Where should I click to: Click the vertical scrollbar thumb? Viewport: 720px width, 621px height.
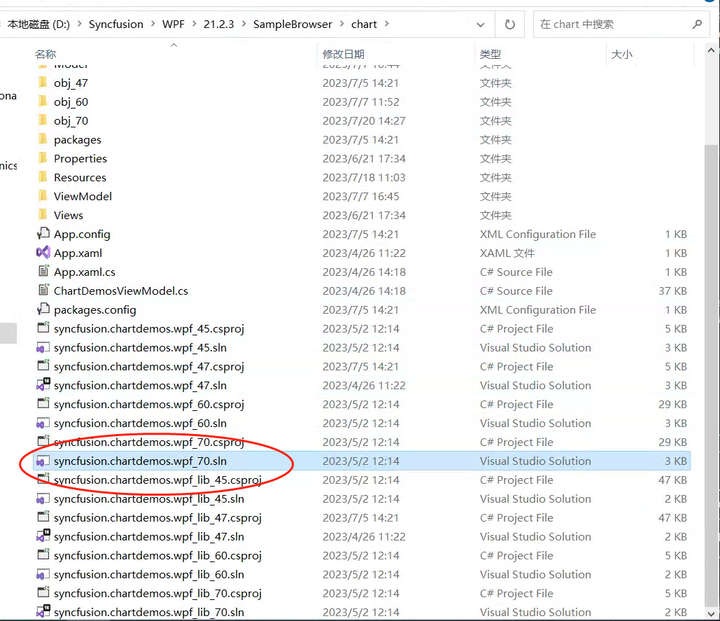pyautogui.click(x=711, y=375)
